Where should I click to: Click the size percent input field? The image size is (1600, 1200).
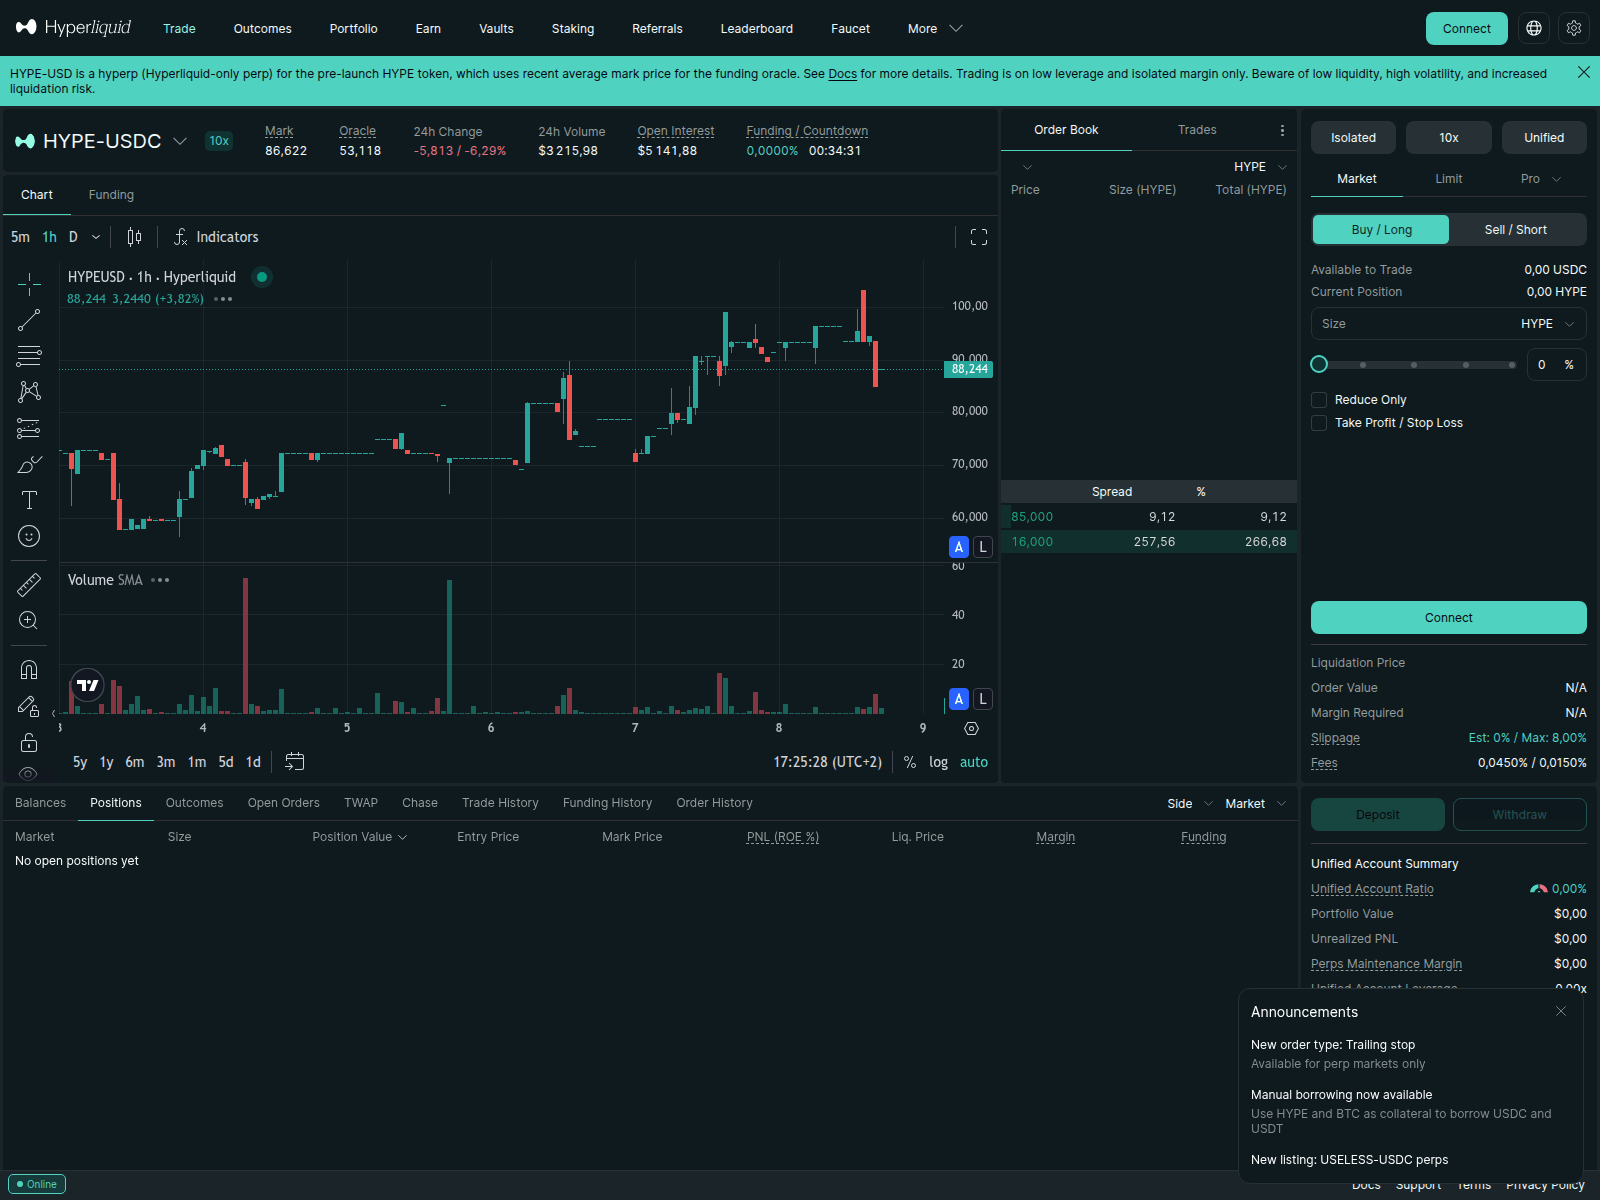tap(1556, 365)
